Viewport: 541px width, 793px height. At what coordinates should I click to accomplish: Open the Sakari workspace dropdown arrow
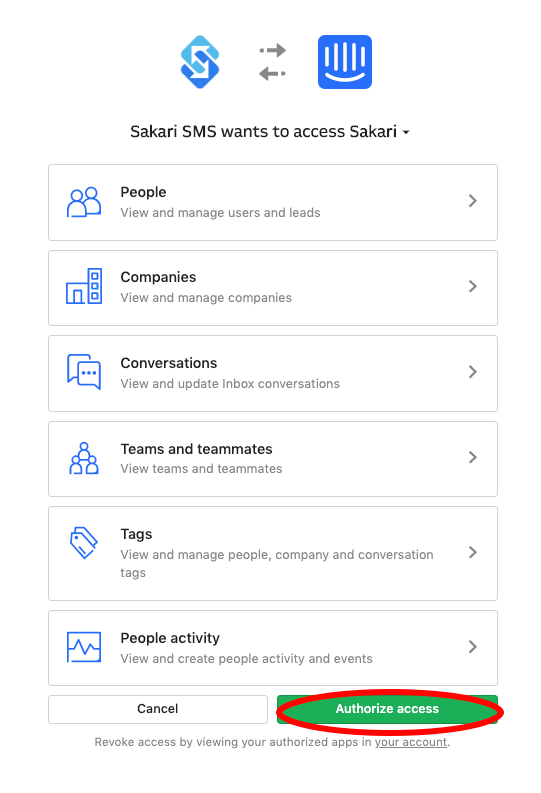(405, 133)
